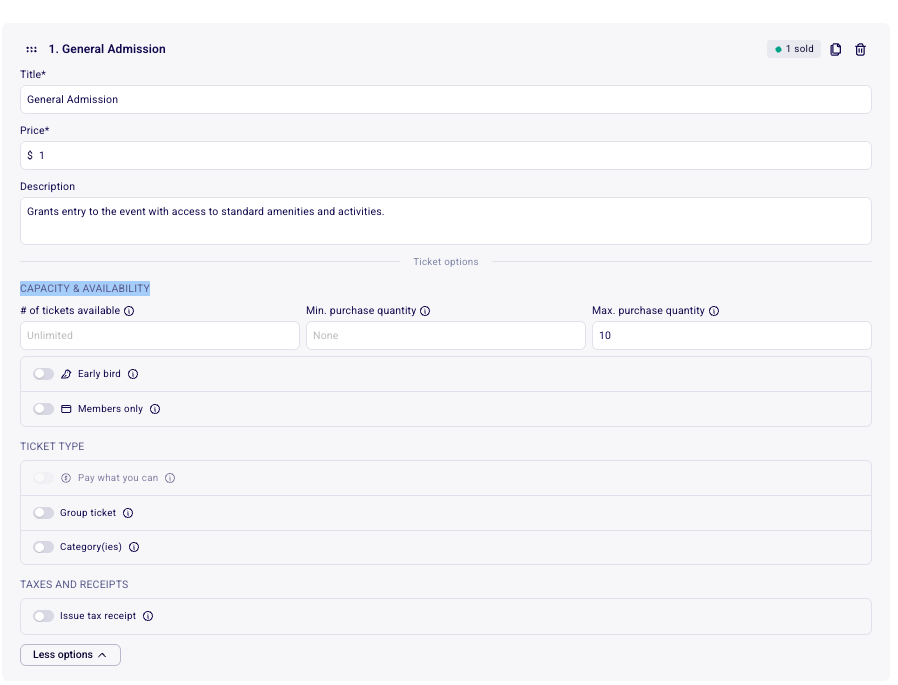The width and height of the screenshot is (898, 685).
Task: Collapse with the Less options button
Action: [70, 655]
